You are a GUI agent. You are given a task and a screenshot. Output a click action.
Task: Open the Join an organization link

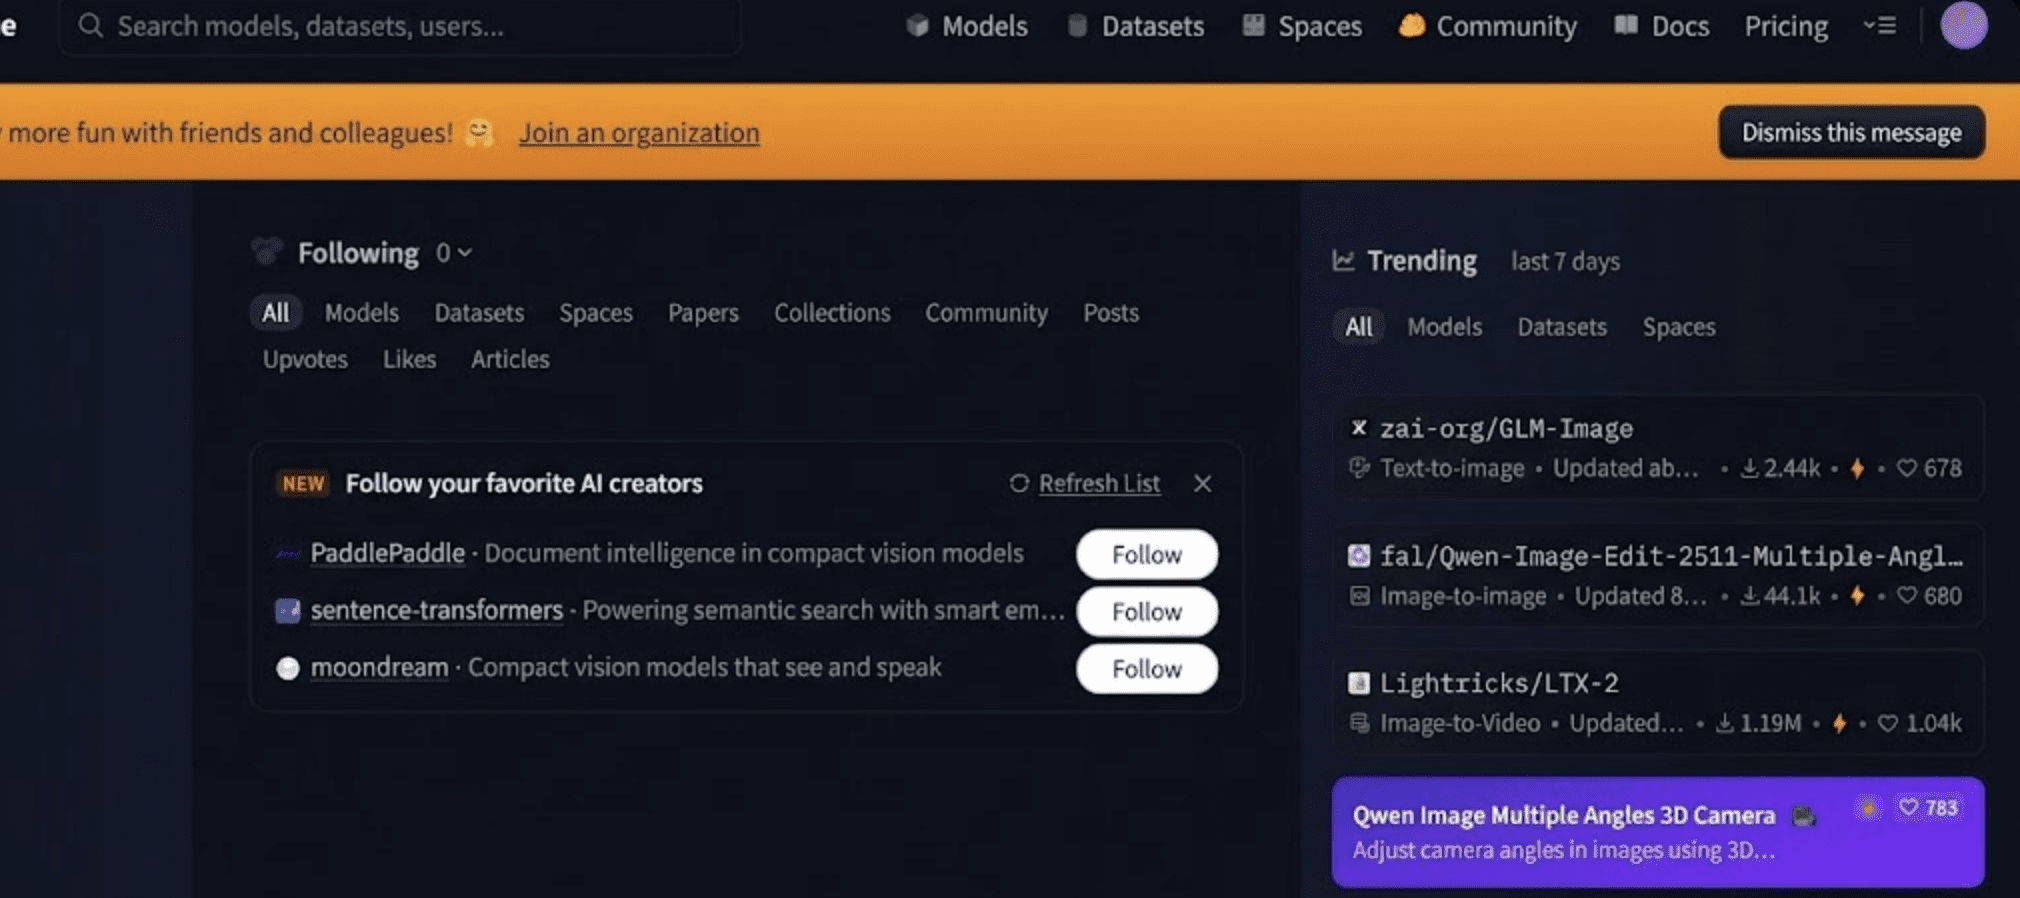(639, 133)
